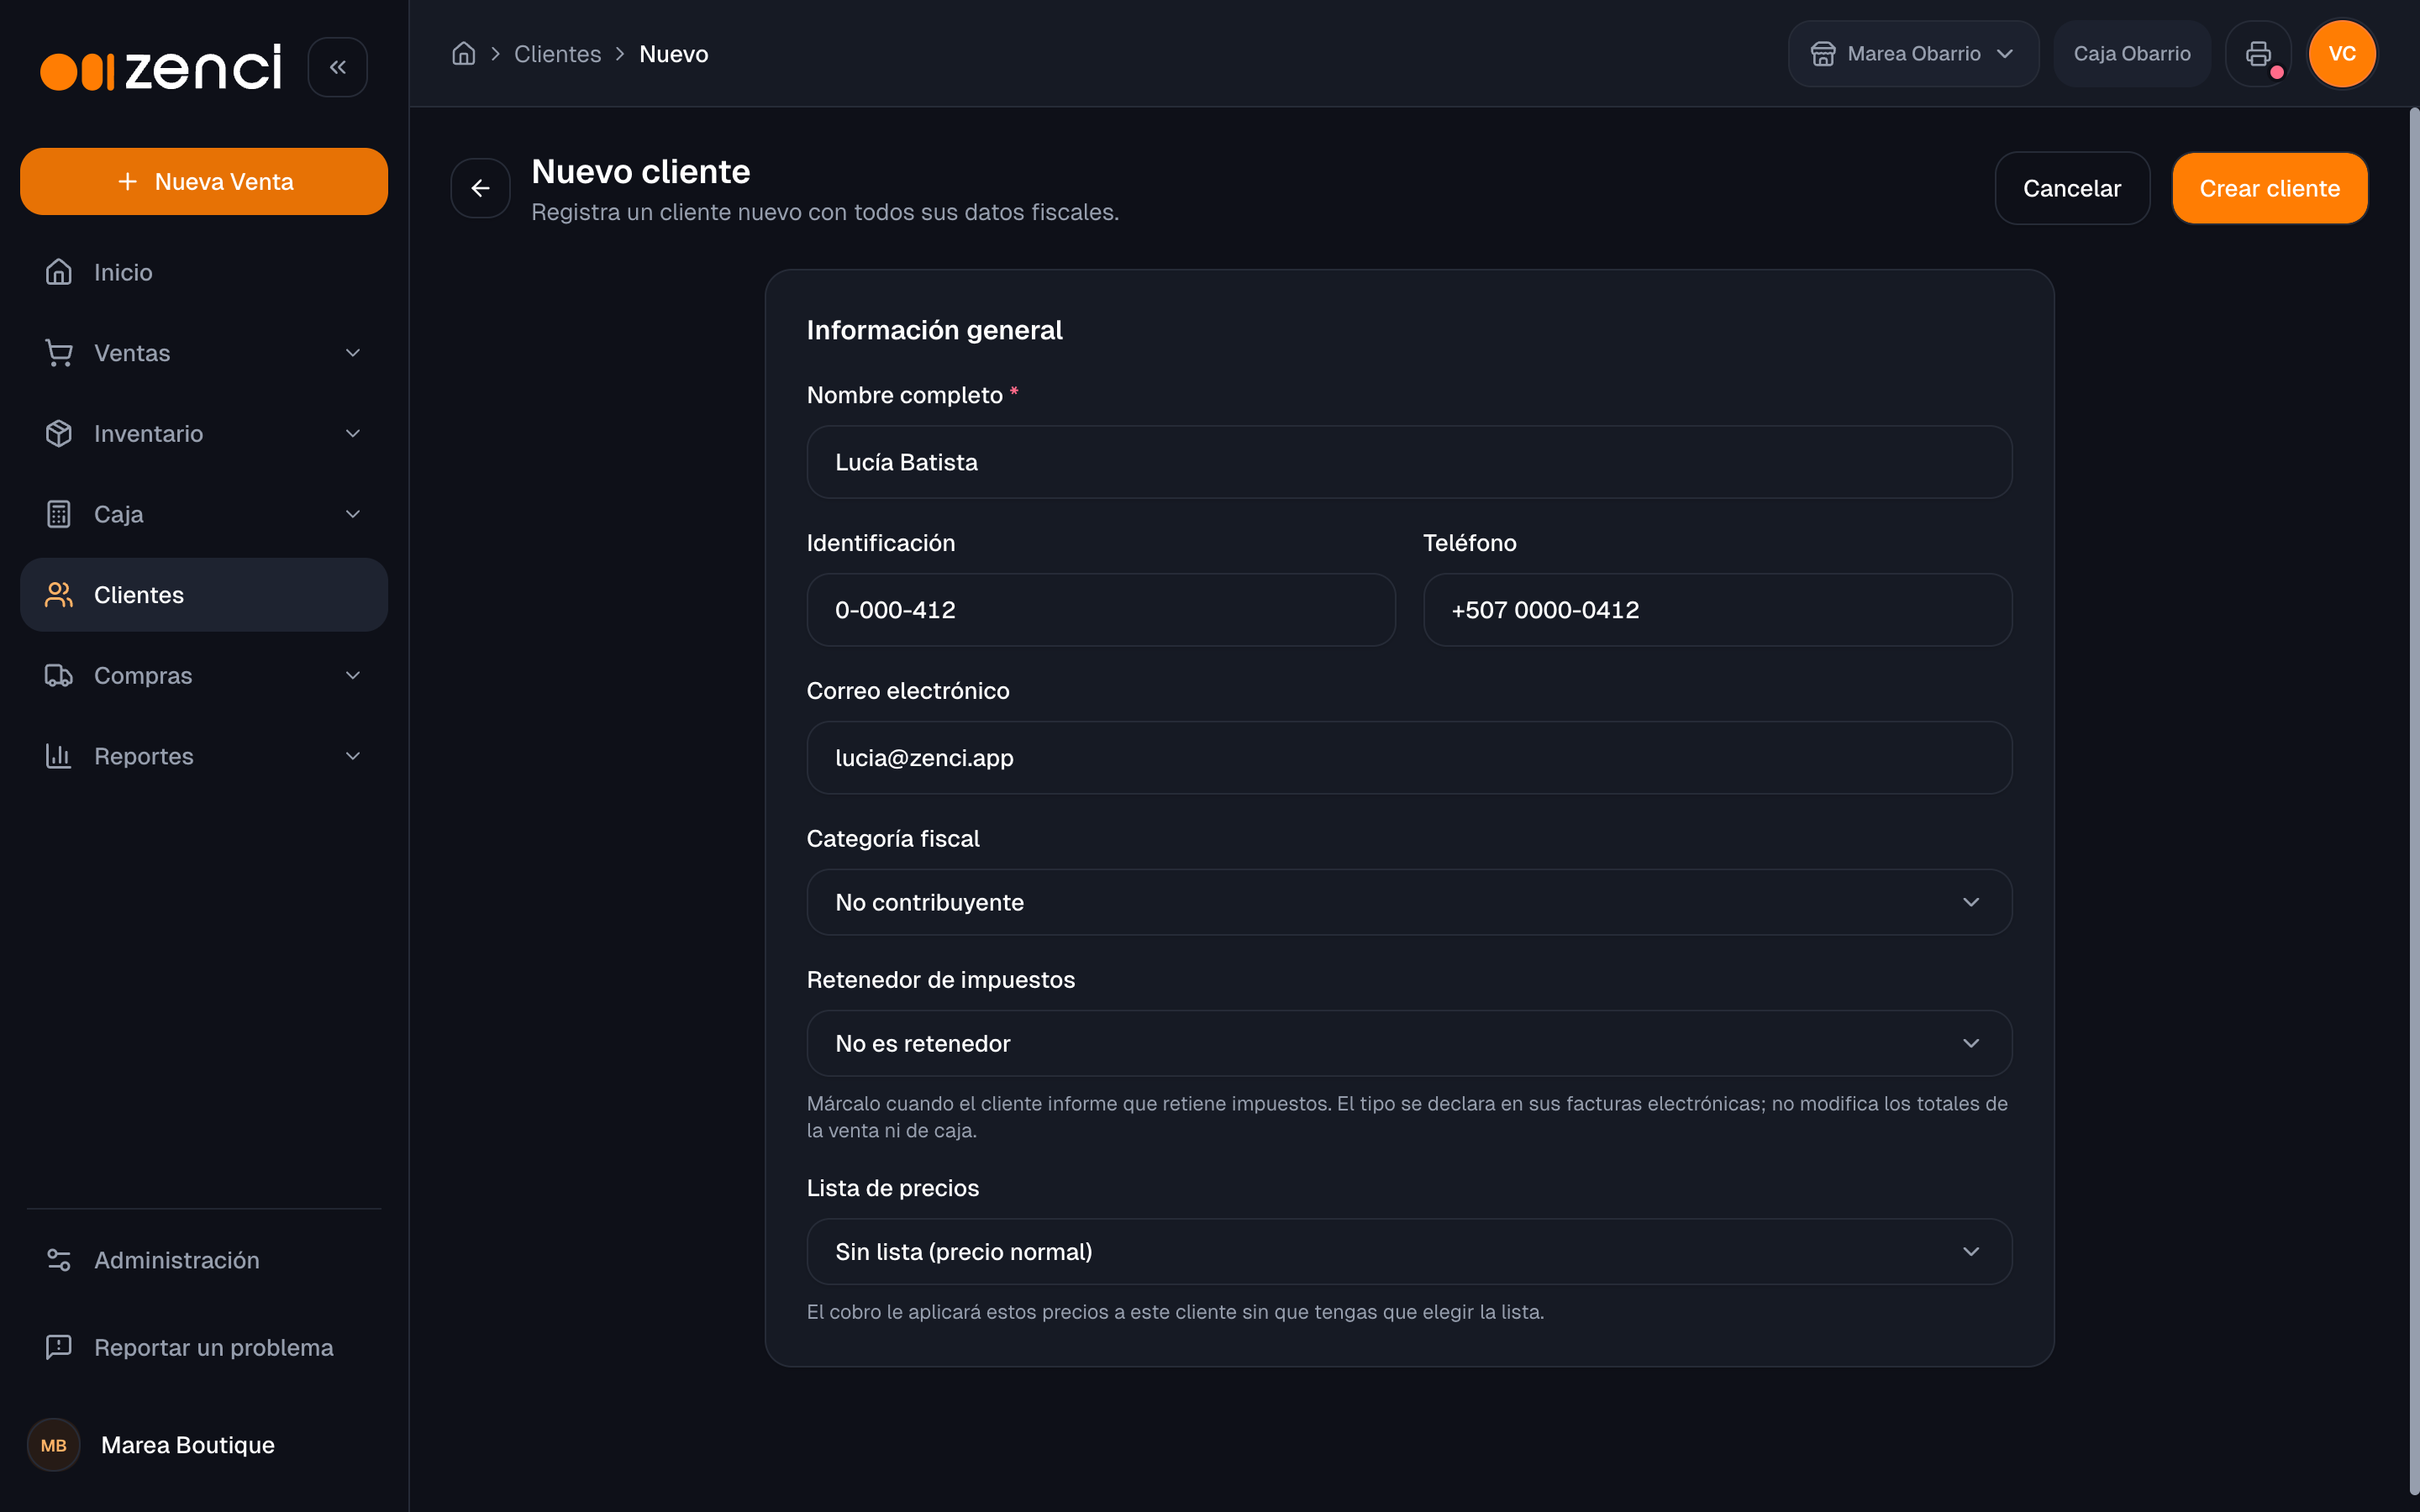Expand the Caja submenu chevron
This screenshot has height=1512, width=2420.
353,514
